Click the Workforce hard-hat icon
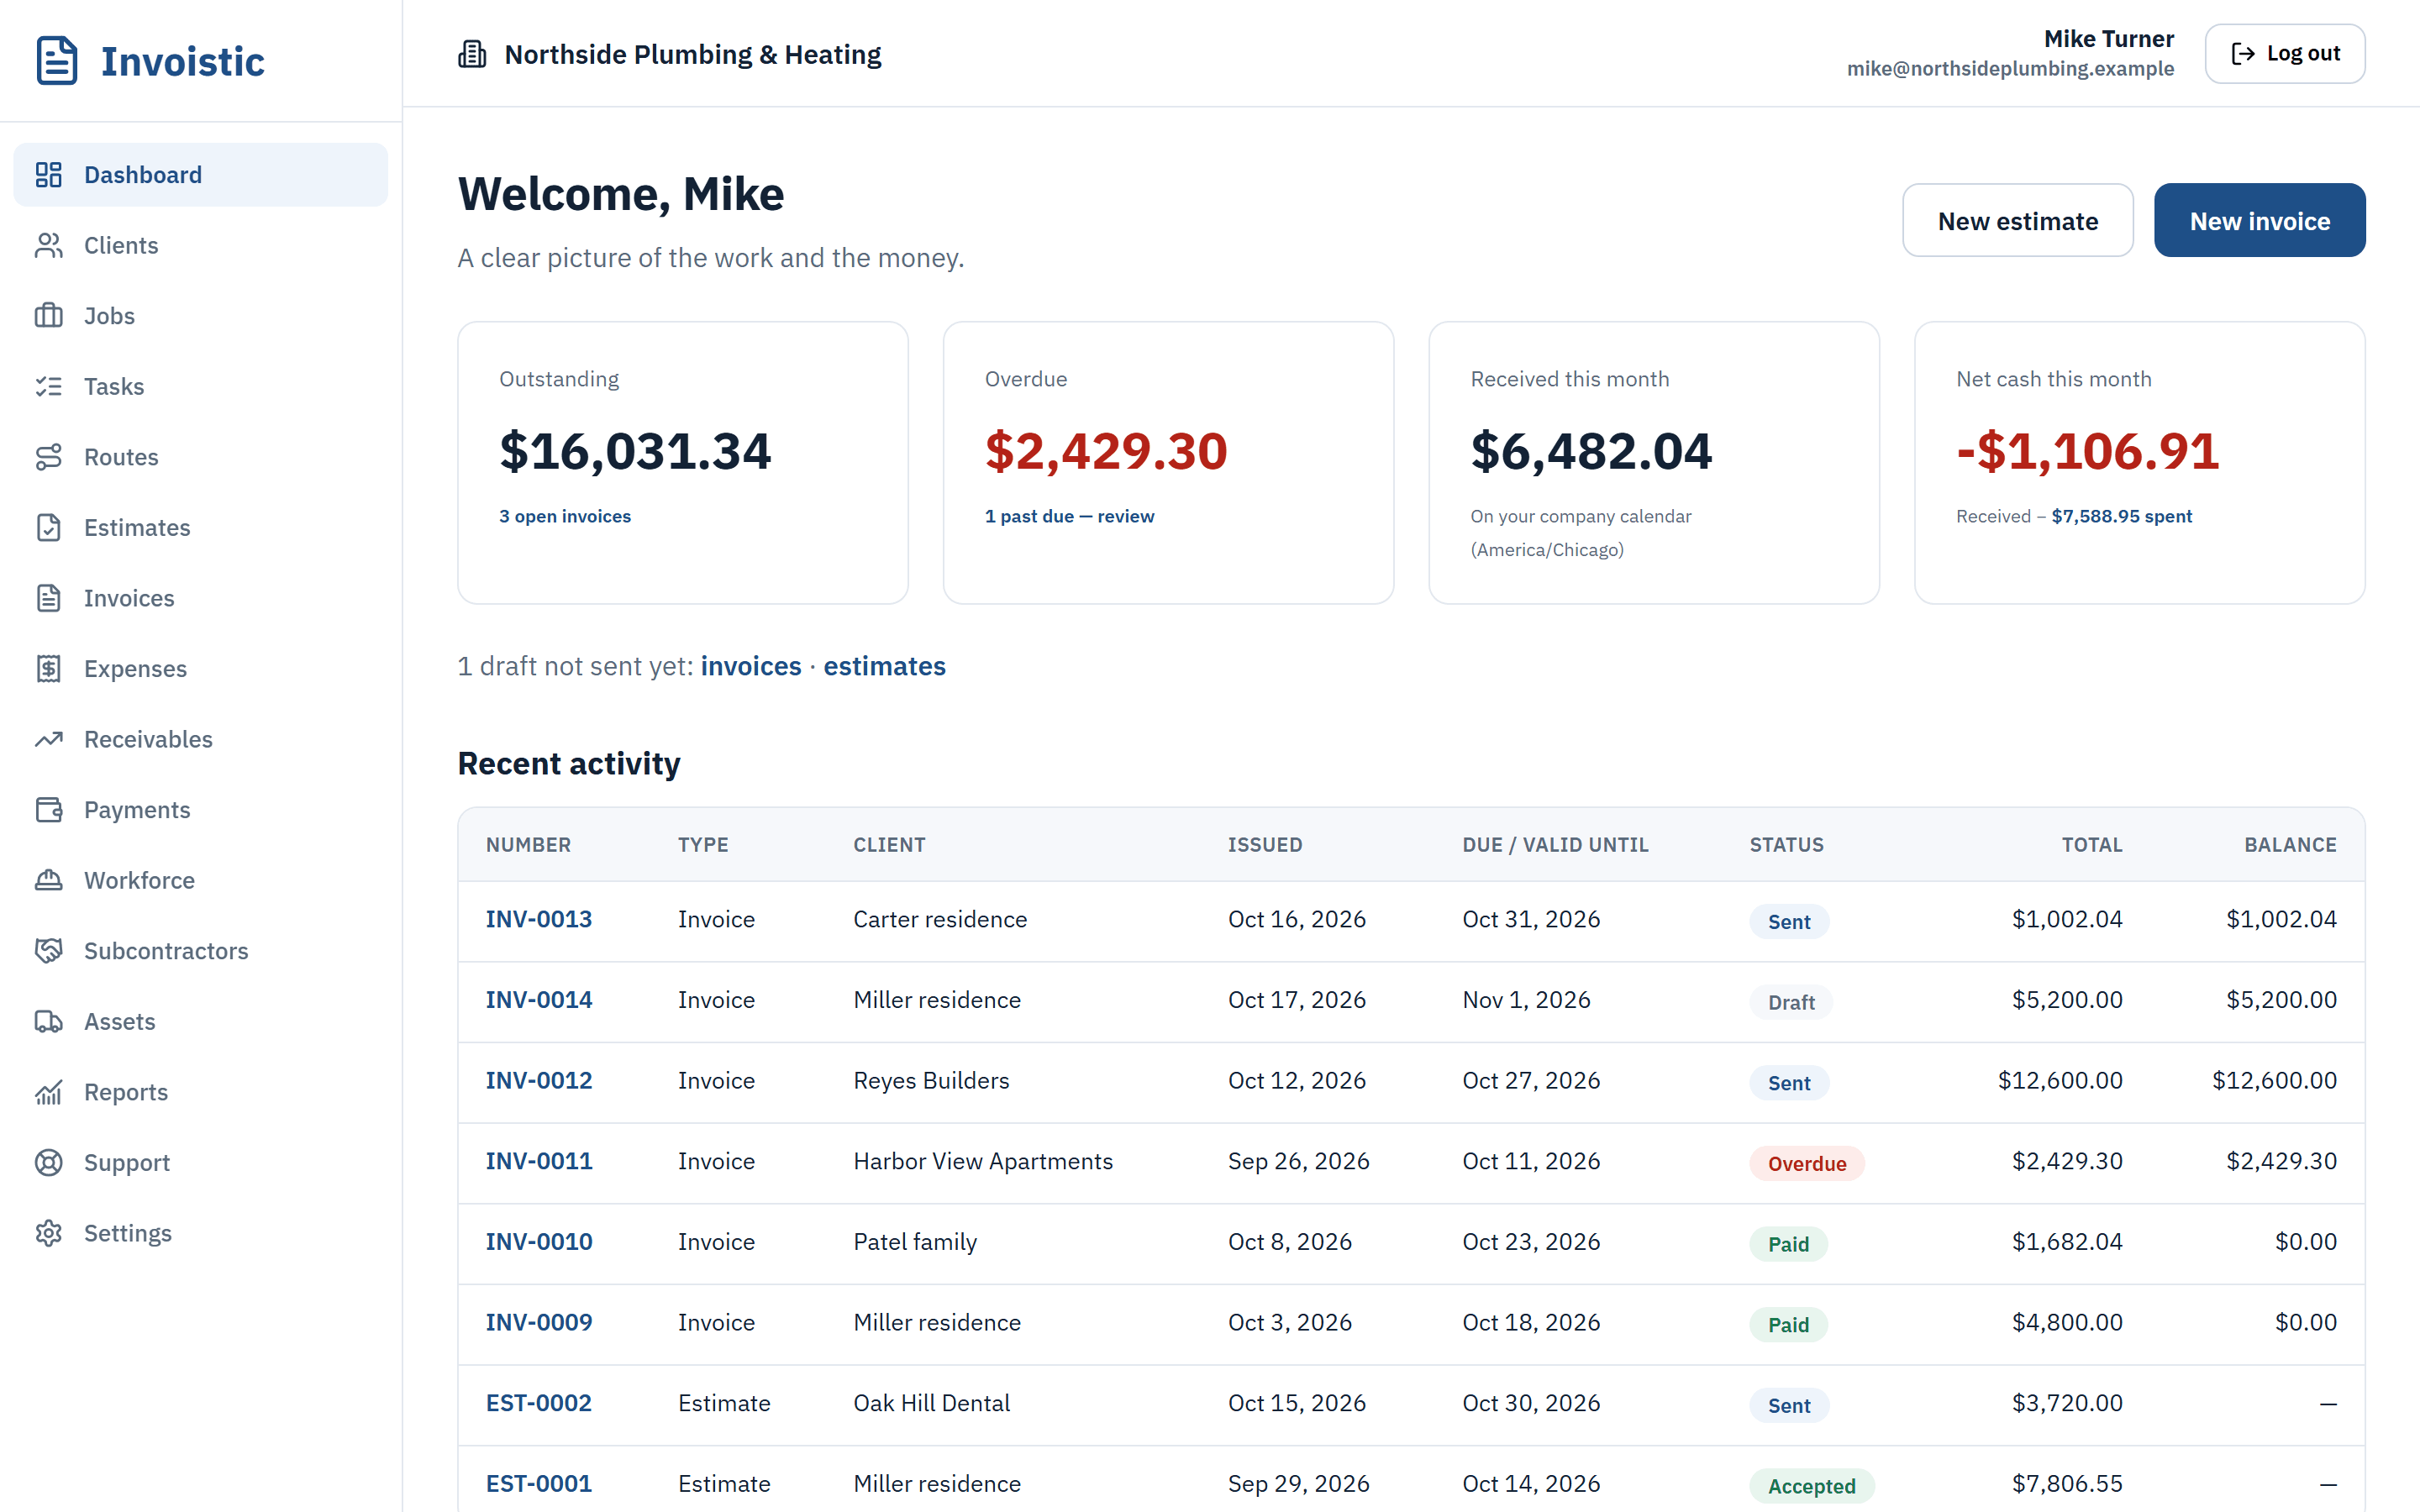The image size is (2420, 1512). point(49,880)
